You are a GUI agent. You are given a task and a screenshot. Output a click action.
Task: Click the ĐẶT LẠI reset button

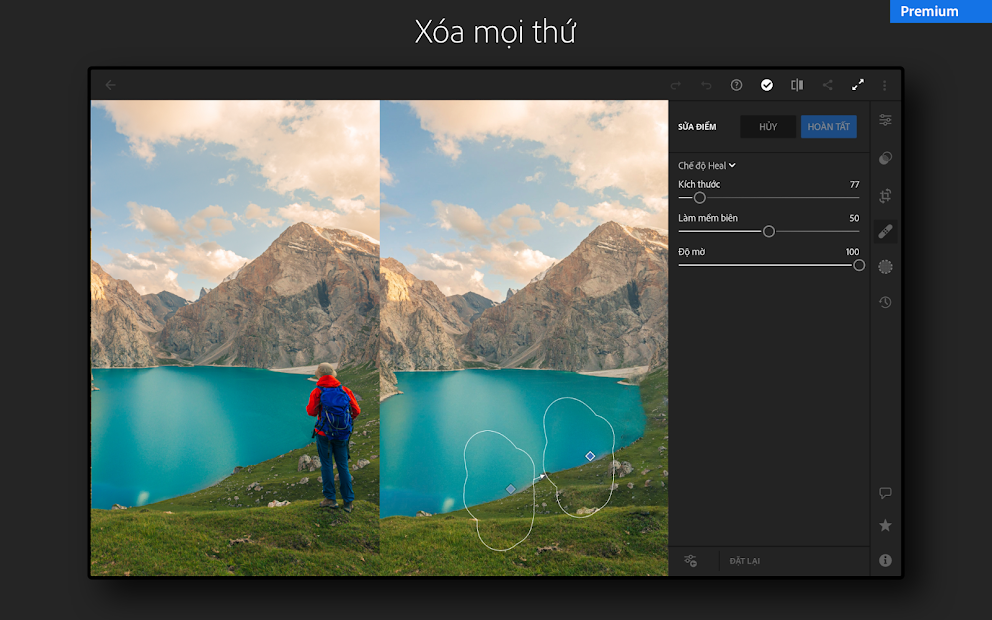click(745, 561)
